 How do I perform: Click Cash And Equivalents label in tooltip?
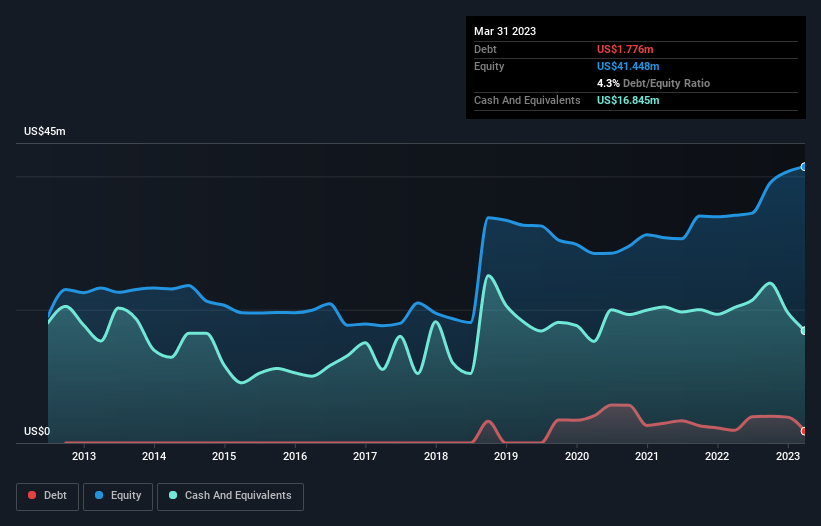[x=527, y=100]
